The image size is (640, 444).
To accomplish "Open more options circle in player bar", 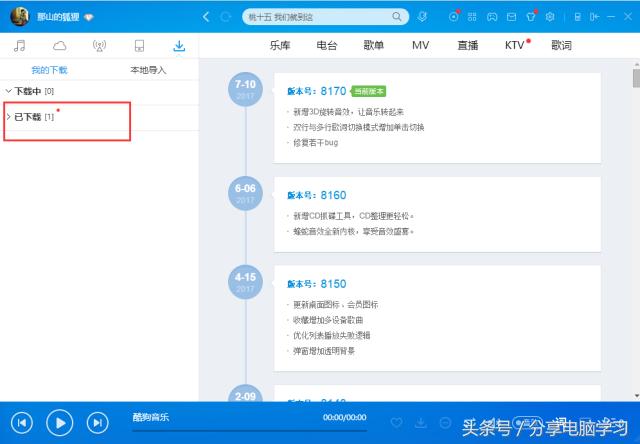I will [x=445, y=423].
